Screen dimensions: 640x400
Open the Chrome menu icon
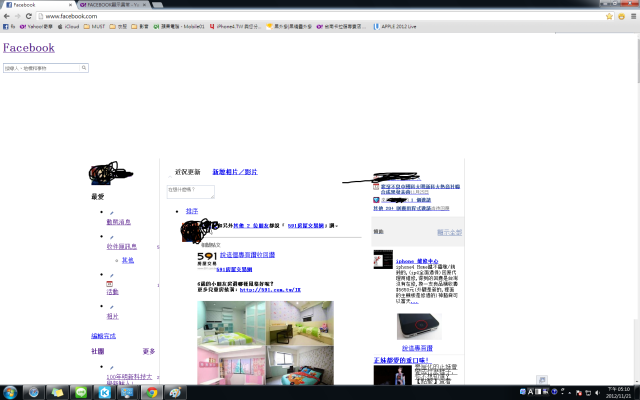coord(633,16)
